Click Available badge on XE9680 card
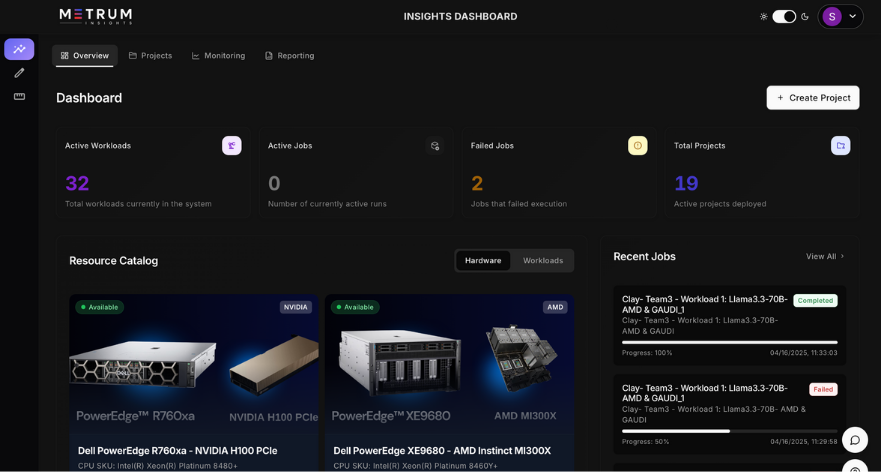Image resolution: width=881 pixels, height=472 pixels. point(355,307)
